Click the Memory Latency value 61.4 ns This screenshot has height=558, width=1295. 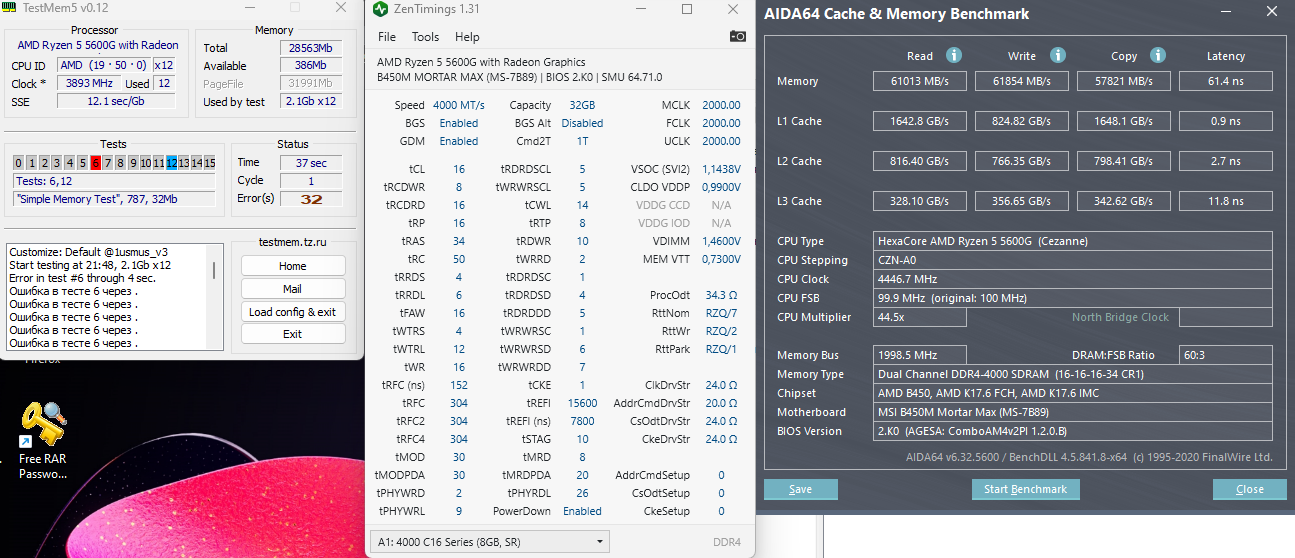point(1226,81)
